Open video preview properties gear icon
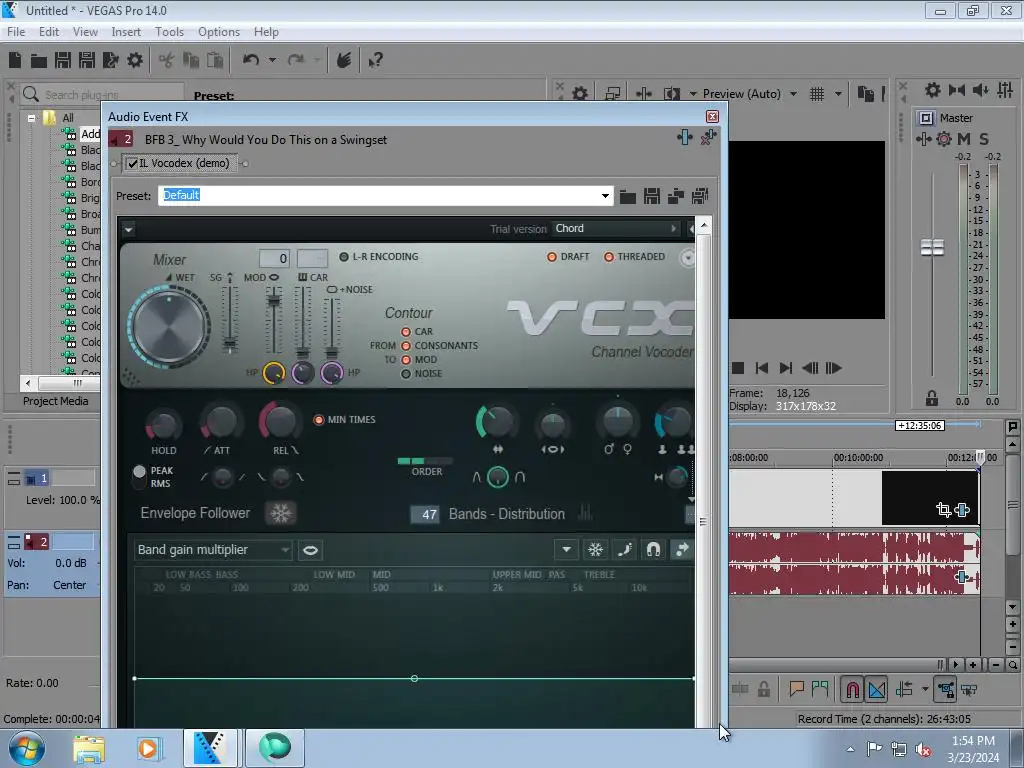 point(579,94)
